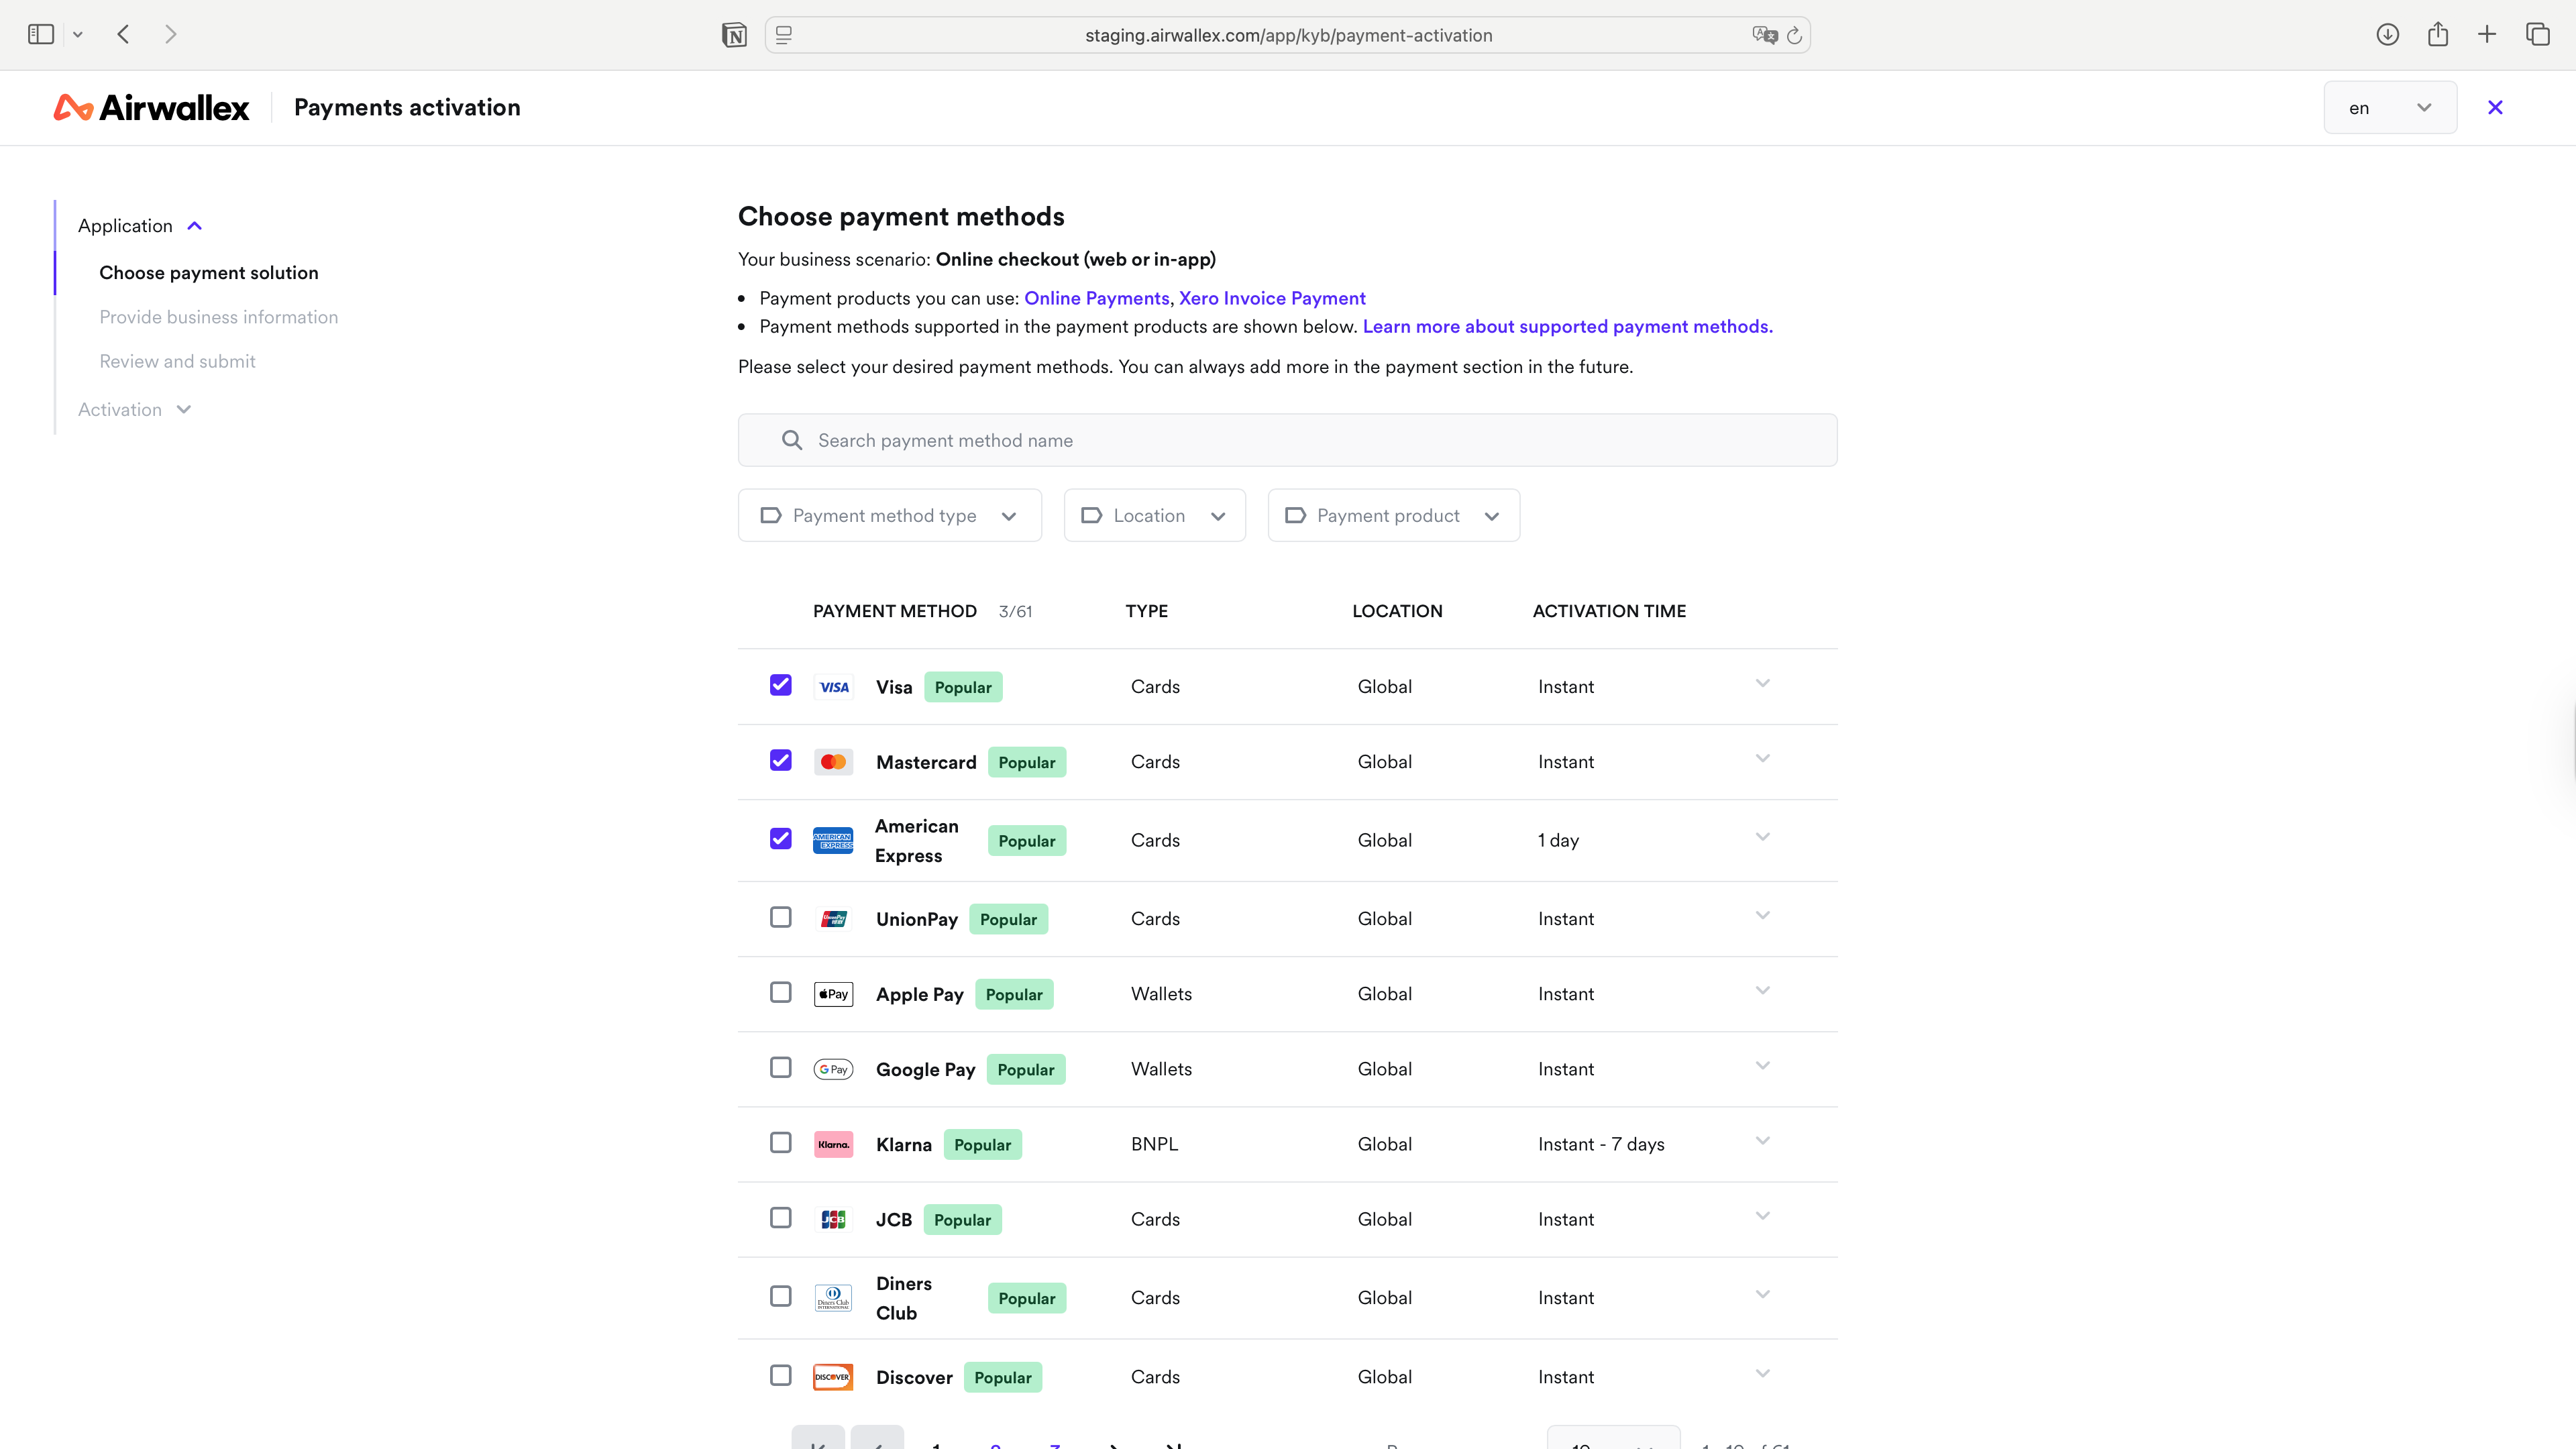Screen dimensions: 2576x1449
Task: Click the Klarna logo icon
Action: 833,1144
